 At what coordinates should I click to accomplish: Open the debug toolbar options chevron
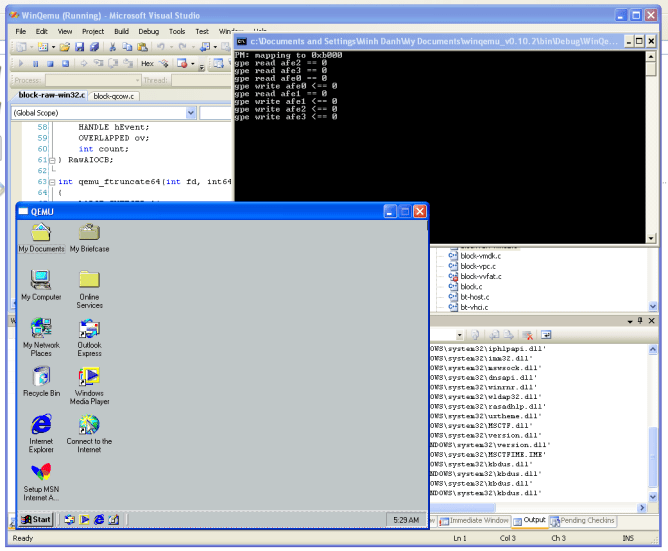202,66
